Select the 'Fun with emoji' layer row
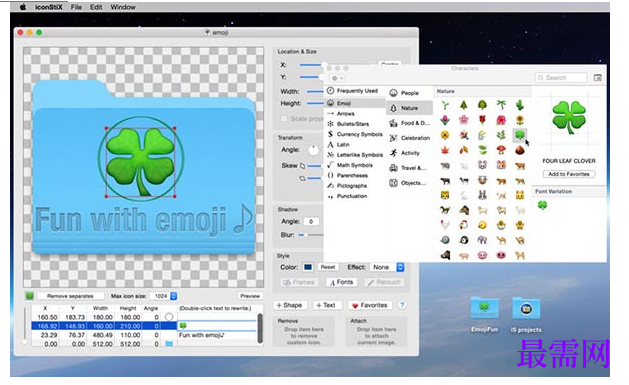The width and height of the screenshot is (629, 385). tap(144, 335)
